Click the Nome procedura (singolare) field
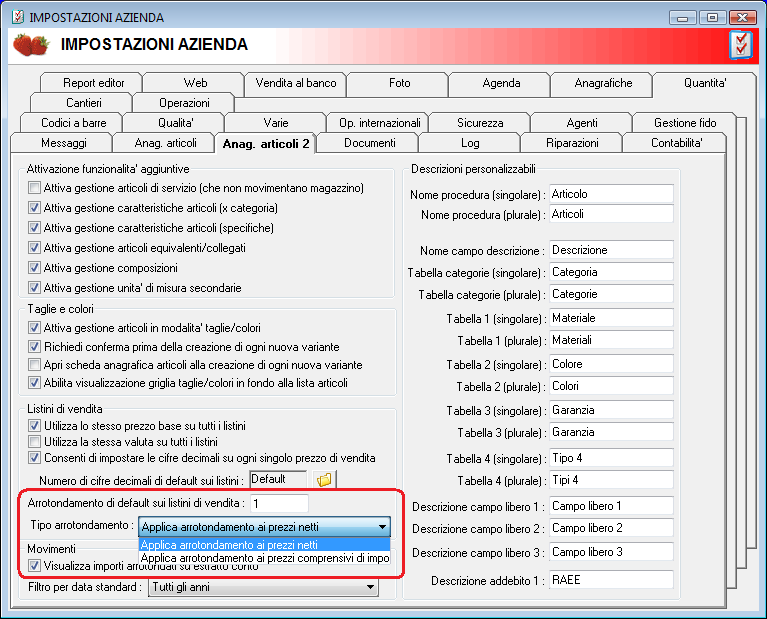767x619 pixels. 611,194
